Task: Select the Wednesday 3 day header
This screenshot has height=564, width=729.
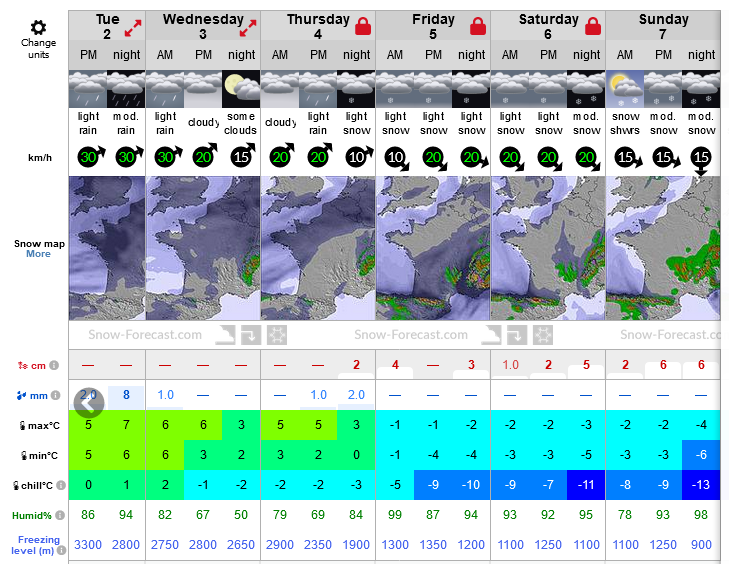Action: pyautogui.click(x=203, y=27)
